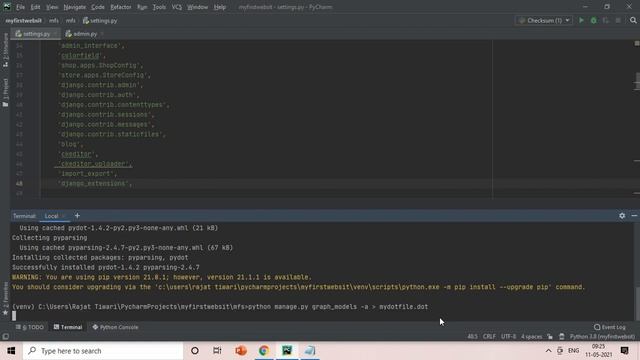Click settings.py breadcrumb in navigation bar
Viewport: 640px width, 360px height.
tap(100, 20)
